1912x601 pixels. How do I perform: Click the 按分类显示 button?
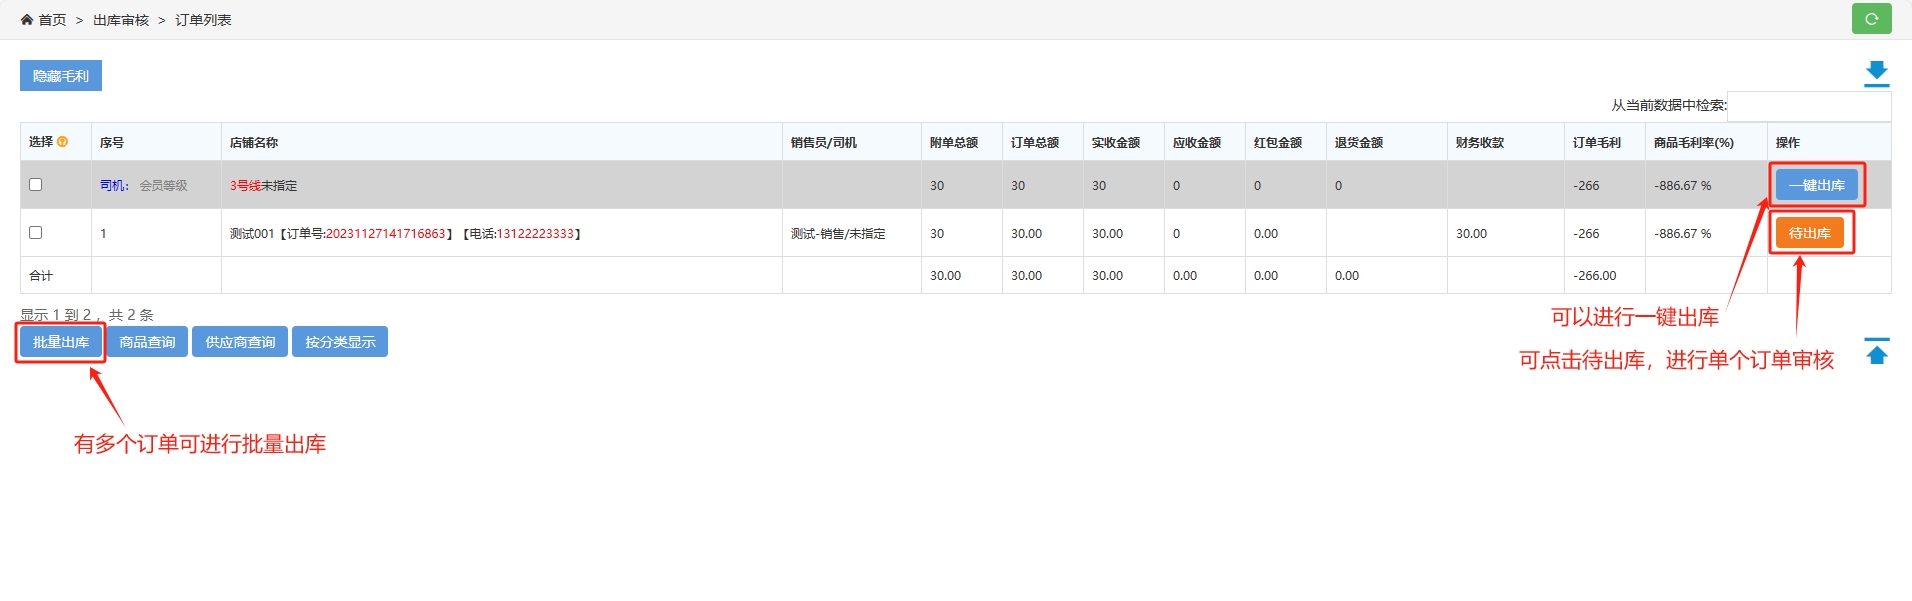tap(340, 342)
